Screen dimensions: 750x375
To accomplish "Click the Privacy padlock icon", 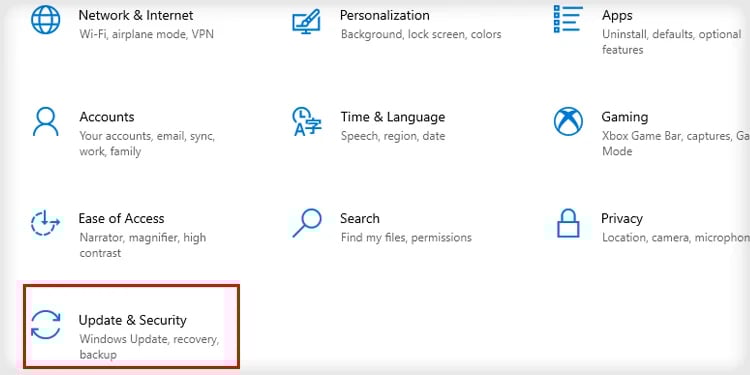I will [x=568, y=223].
